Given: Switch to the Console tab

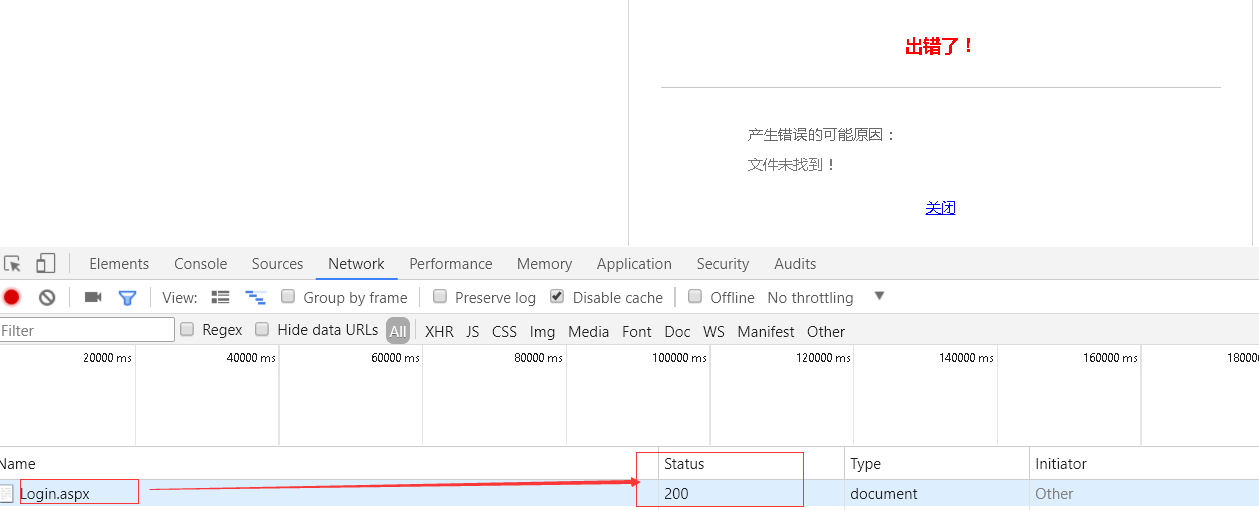Looking at the screenshot, I should (x=200, y=264).
